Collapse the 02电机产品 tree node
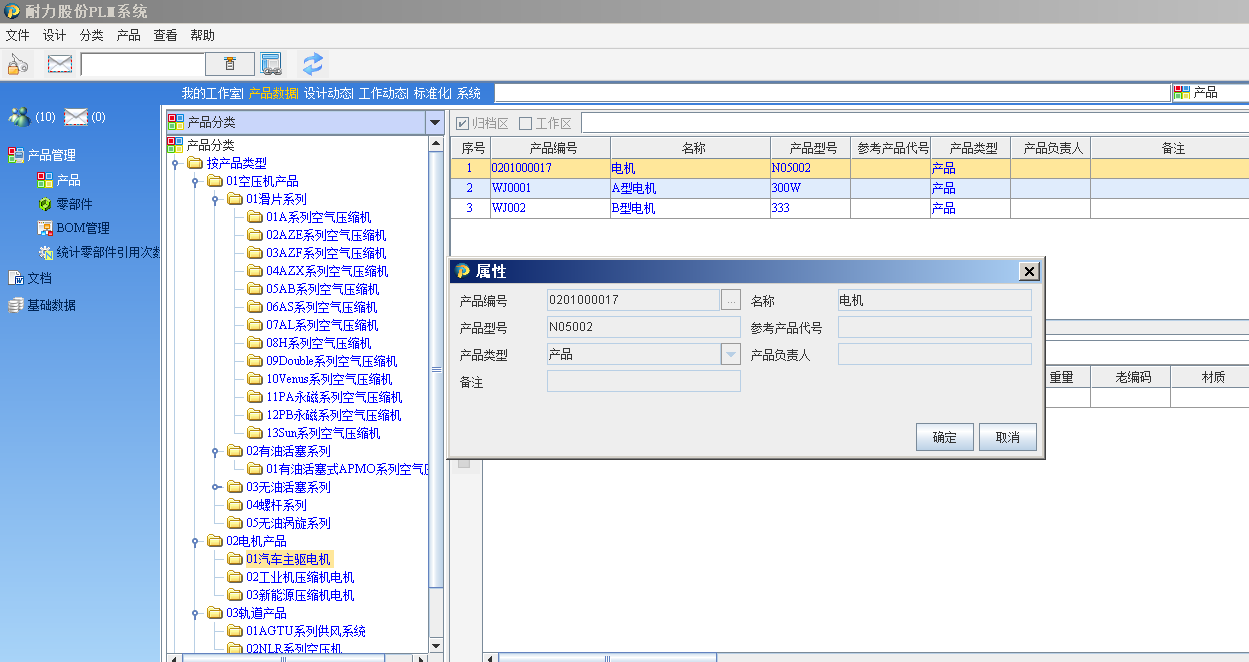This screenshot has width=1249, height=662. pos(196,541)
